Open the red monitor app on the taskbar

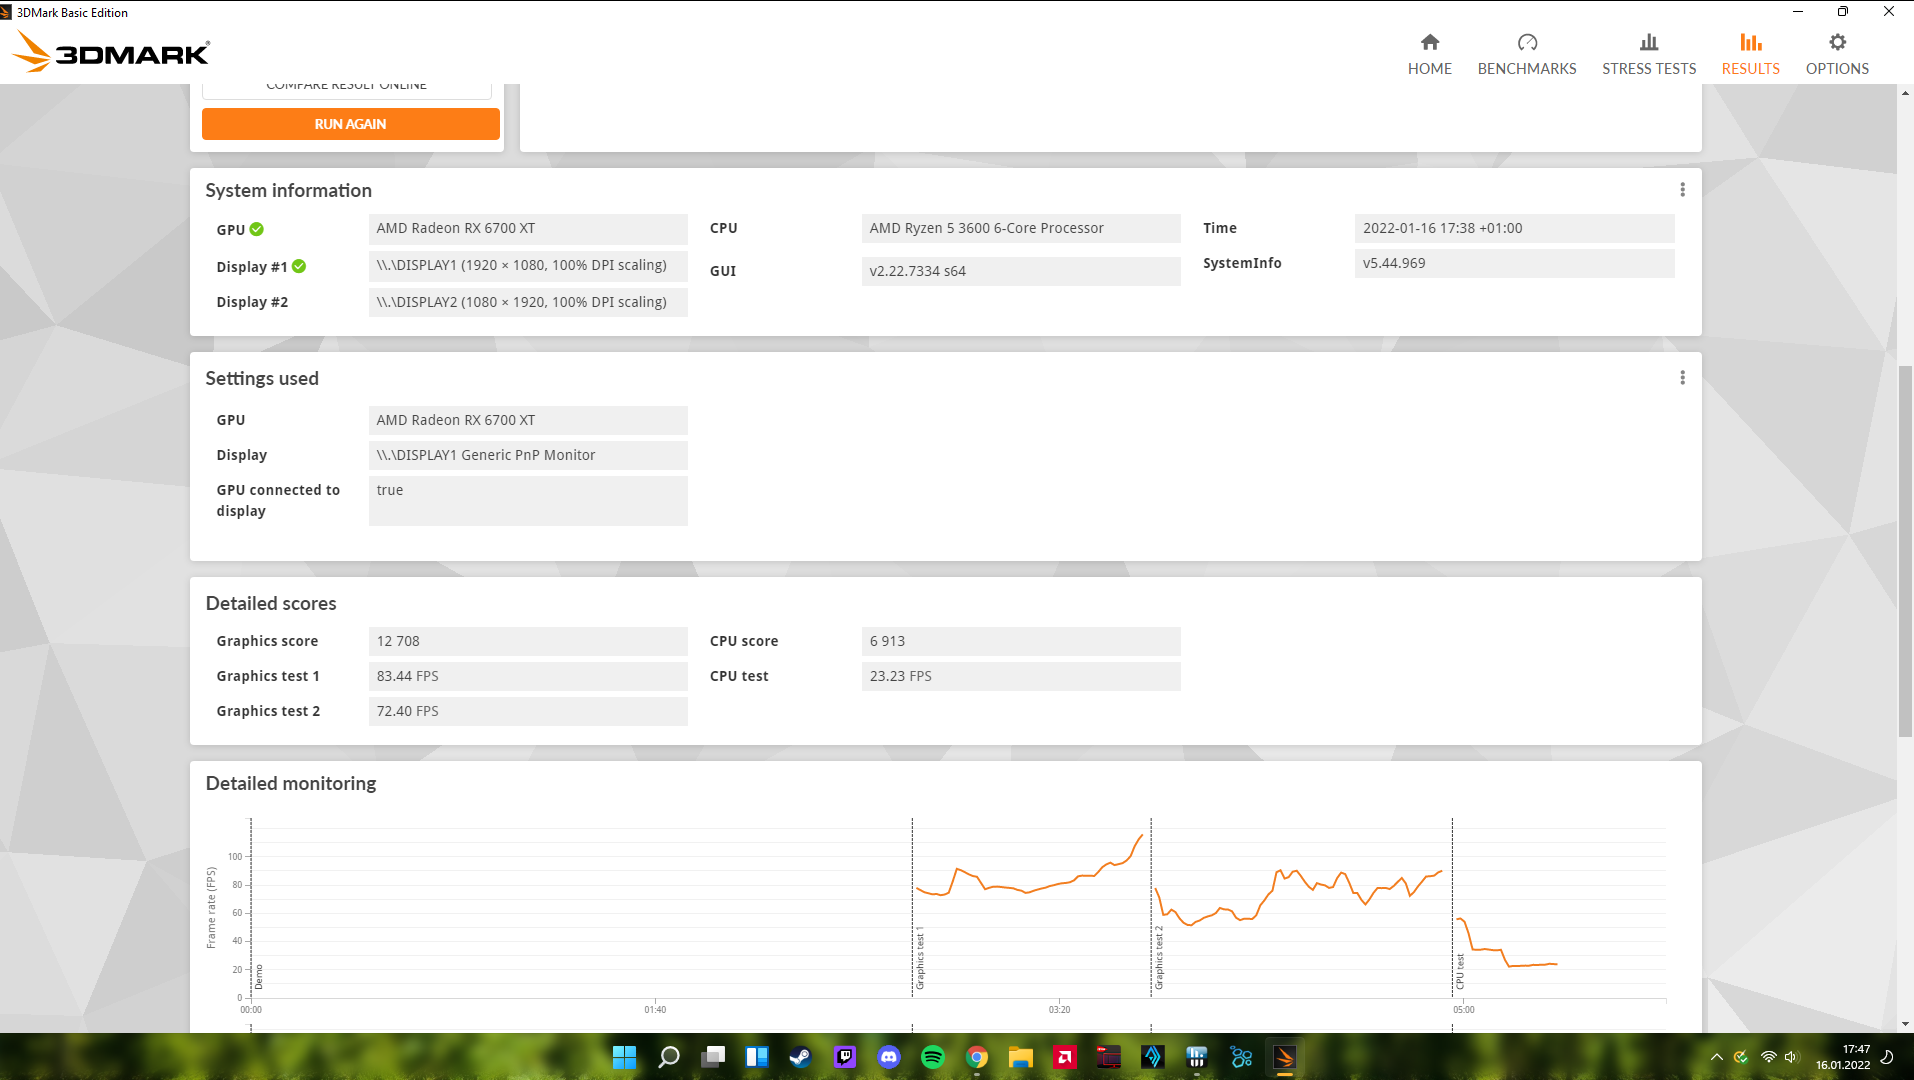point(1109,1057)
